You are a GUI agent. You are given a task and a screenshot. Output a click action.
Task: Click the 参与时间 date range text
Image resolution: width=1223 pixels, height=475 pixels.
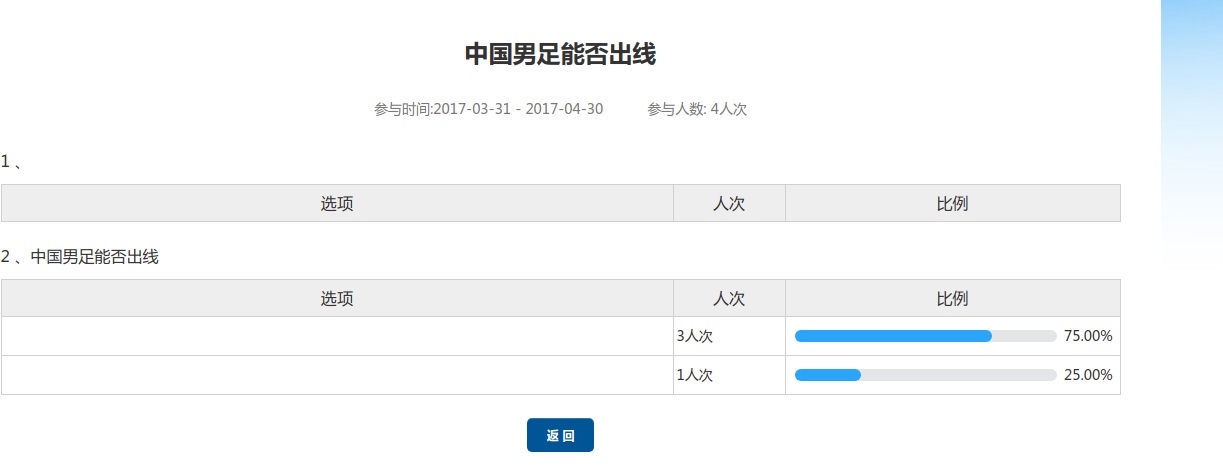pos(488,109)
